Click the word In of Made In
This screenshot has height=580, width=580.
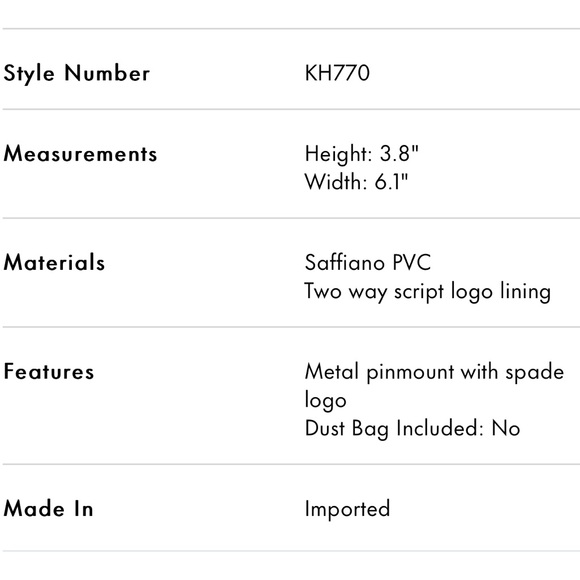pyautogui.click(x=84, y=508)
